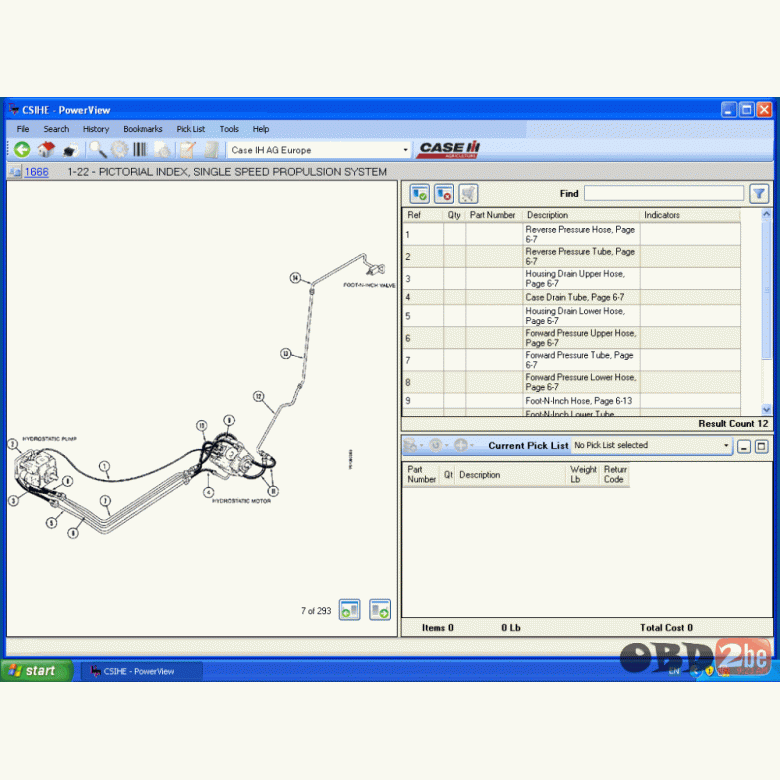Follow the 1666 model link
This screenshot has width=780, height=780.
[x=37, y=172]
